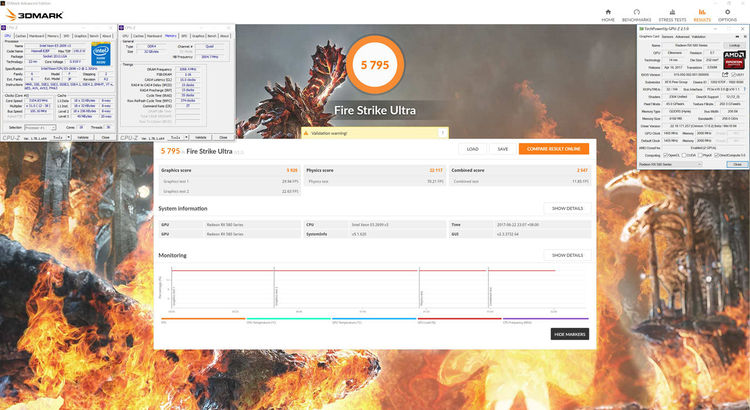The width and height of the screenshot is (750, 410).
Task: Click the SAVE button
Action: coord(503,149)
